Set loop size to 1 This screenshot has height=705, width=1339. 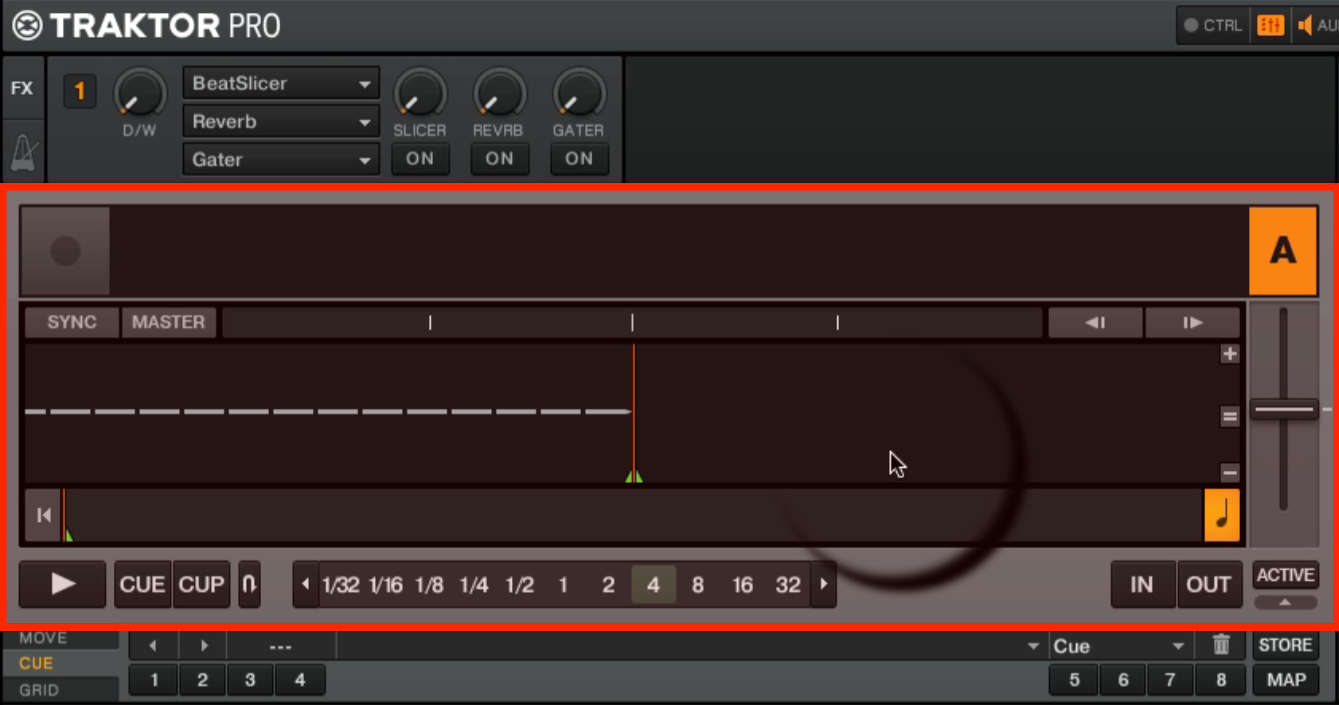pyautogui.click(x=563, y=585)
